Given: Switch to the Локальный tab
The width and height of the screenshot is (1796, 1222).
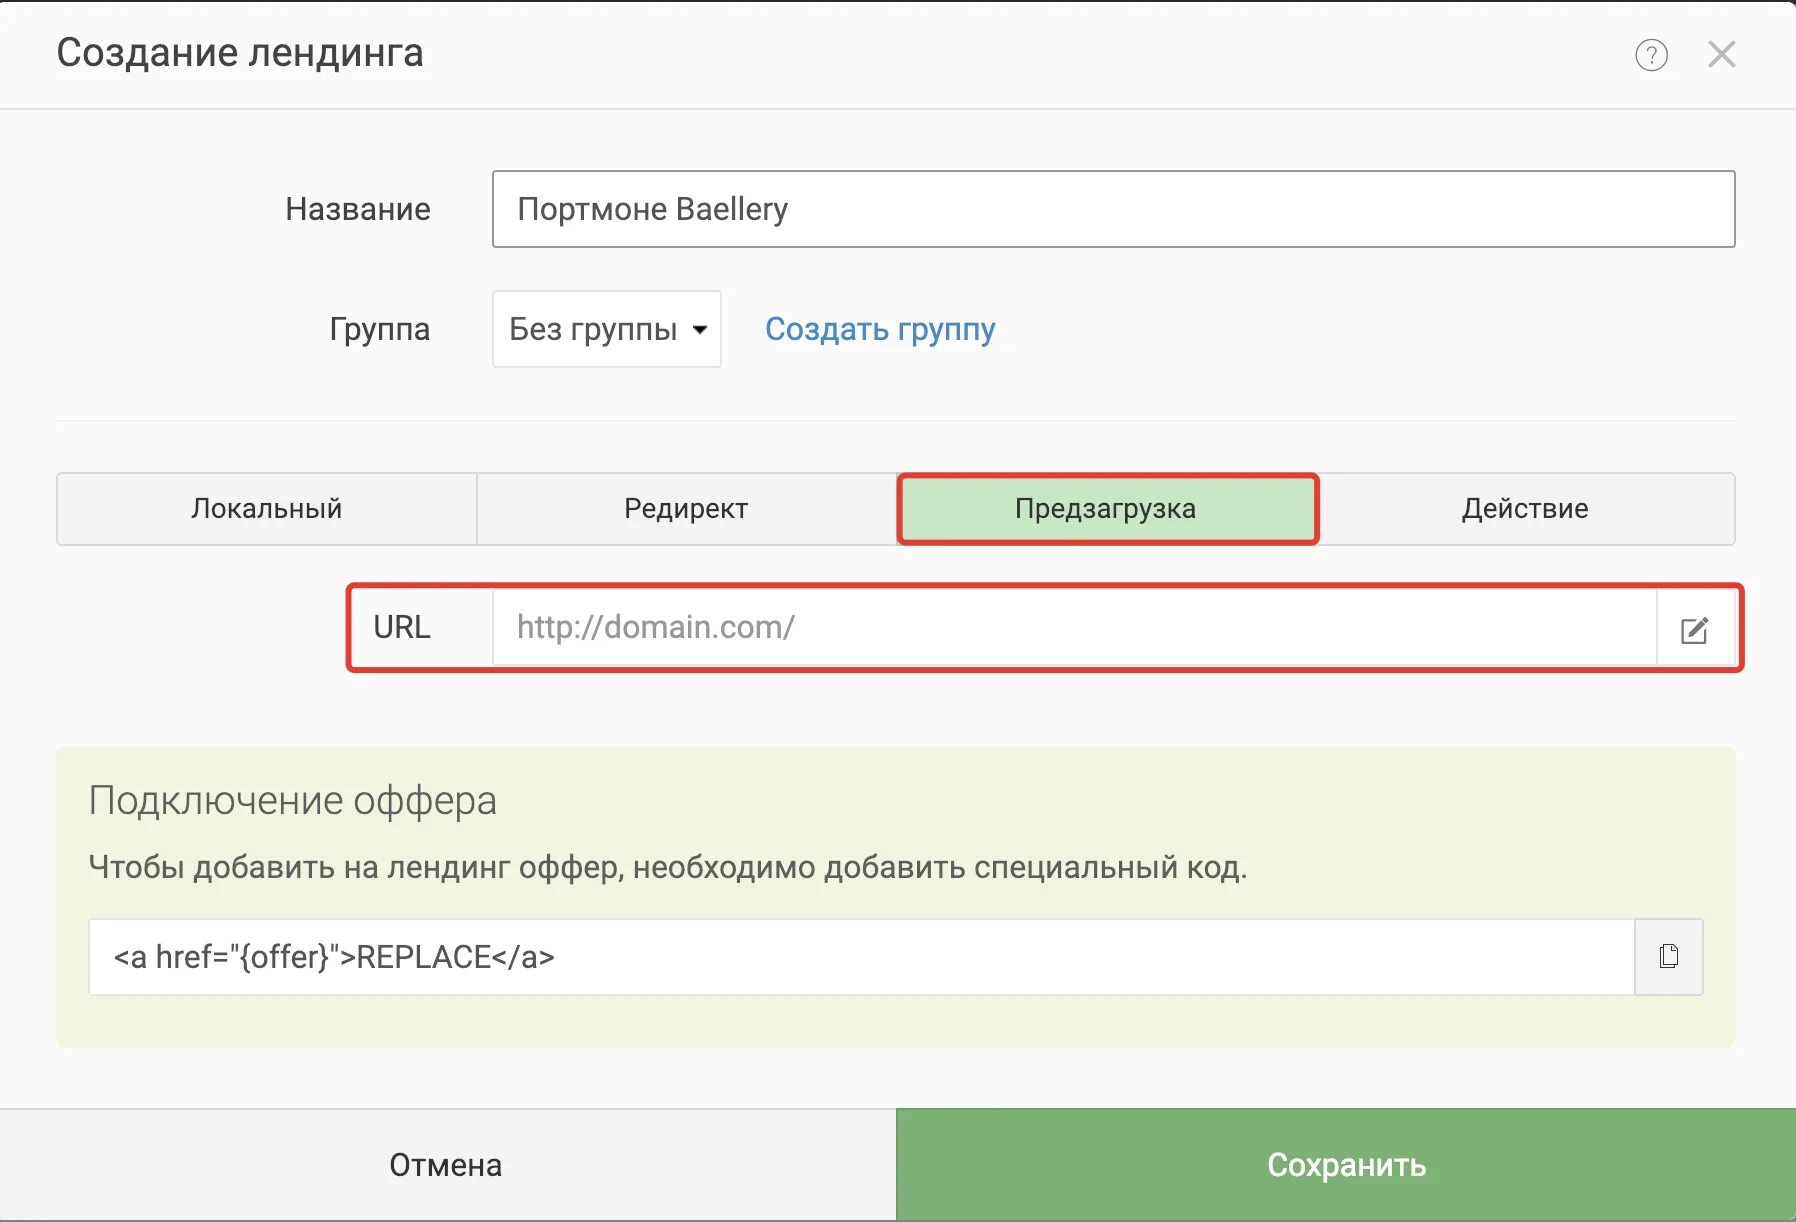Looking at the screenshot, I should [x=267, y=509].
